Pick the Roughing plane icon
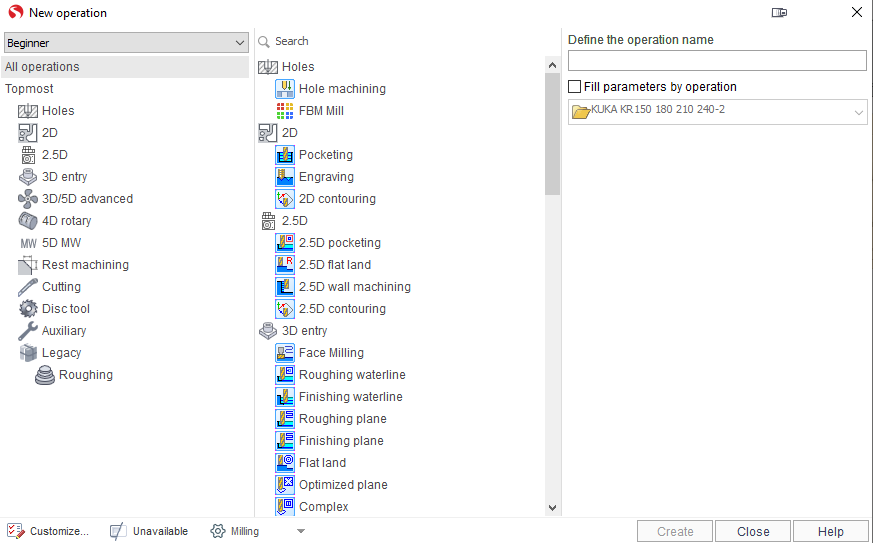Image resolution: width=873 pixels, height=543 pixels. [x=285, y=419]
